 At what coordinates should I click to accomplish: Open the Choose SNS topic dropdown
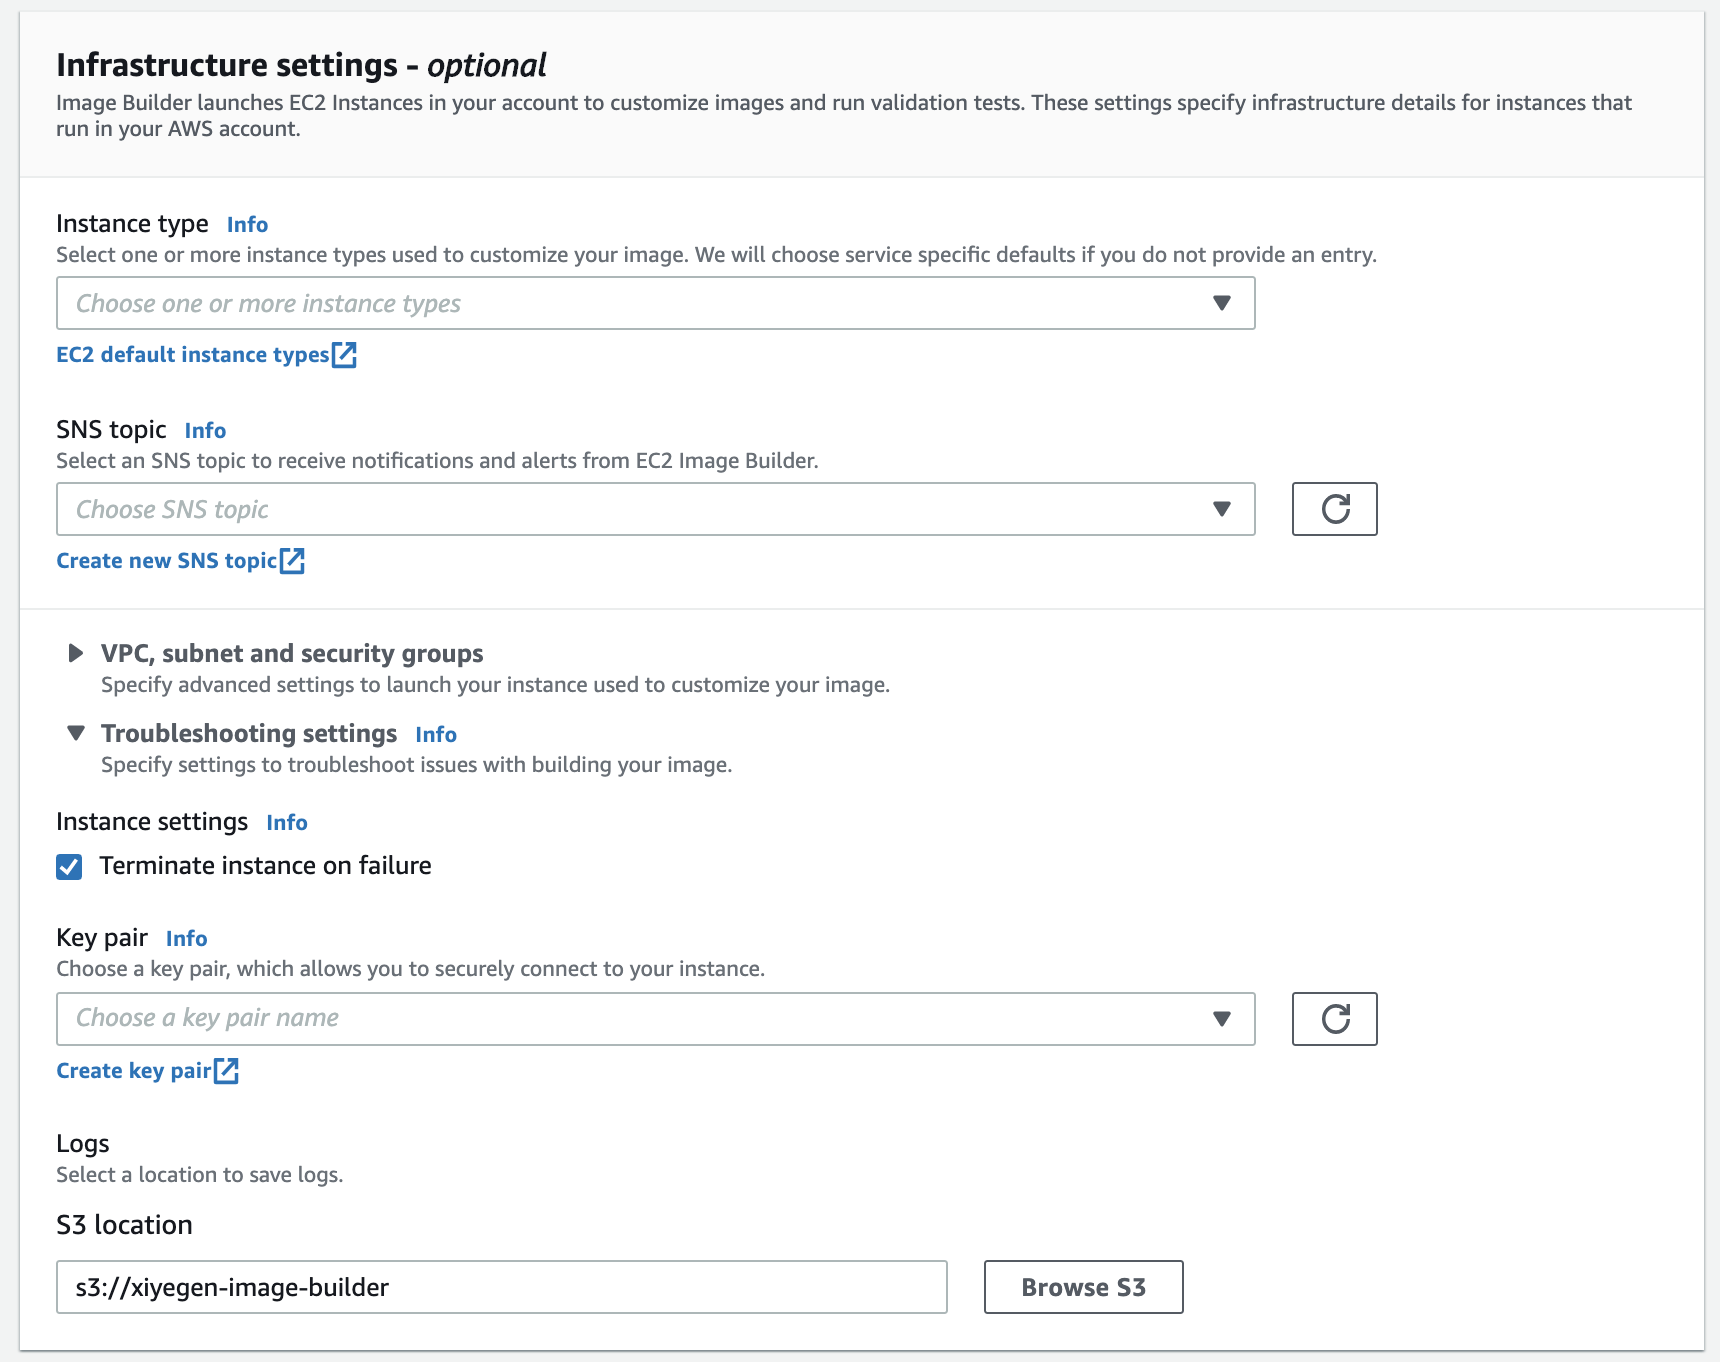click(655, 509)
